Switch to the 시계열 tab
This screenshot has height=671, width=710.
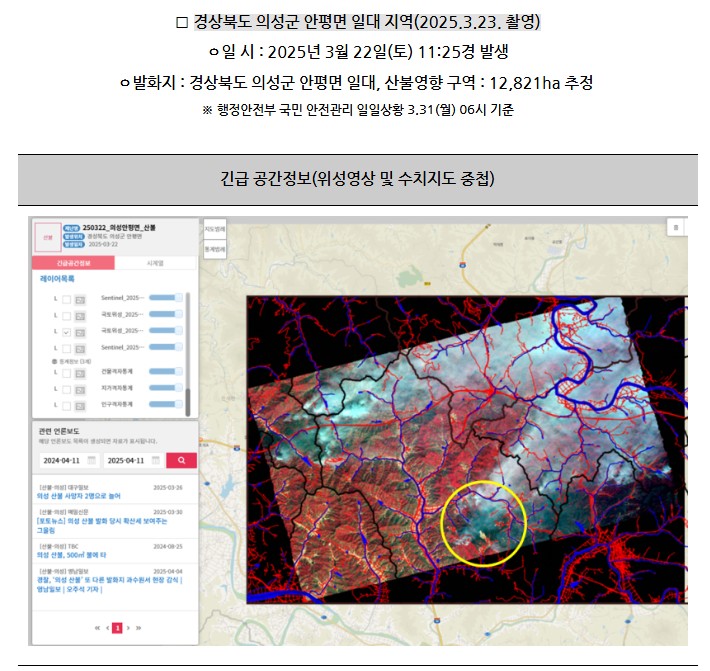(x=153, y=263)
